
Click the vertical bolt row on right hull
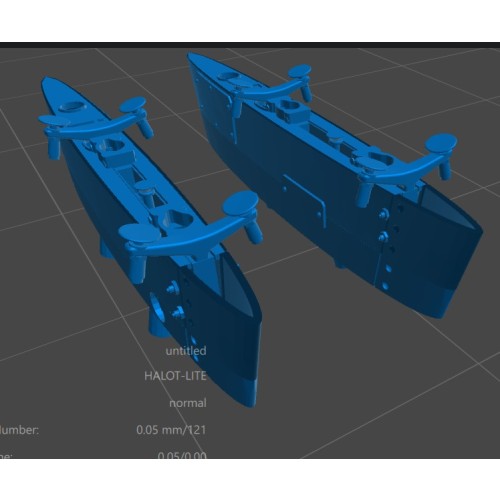click(384, 248)
